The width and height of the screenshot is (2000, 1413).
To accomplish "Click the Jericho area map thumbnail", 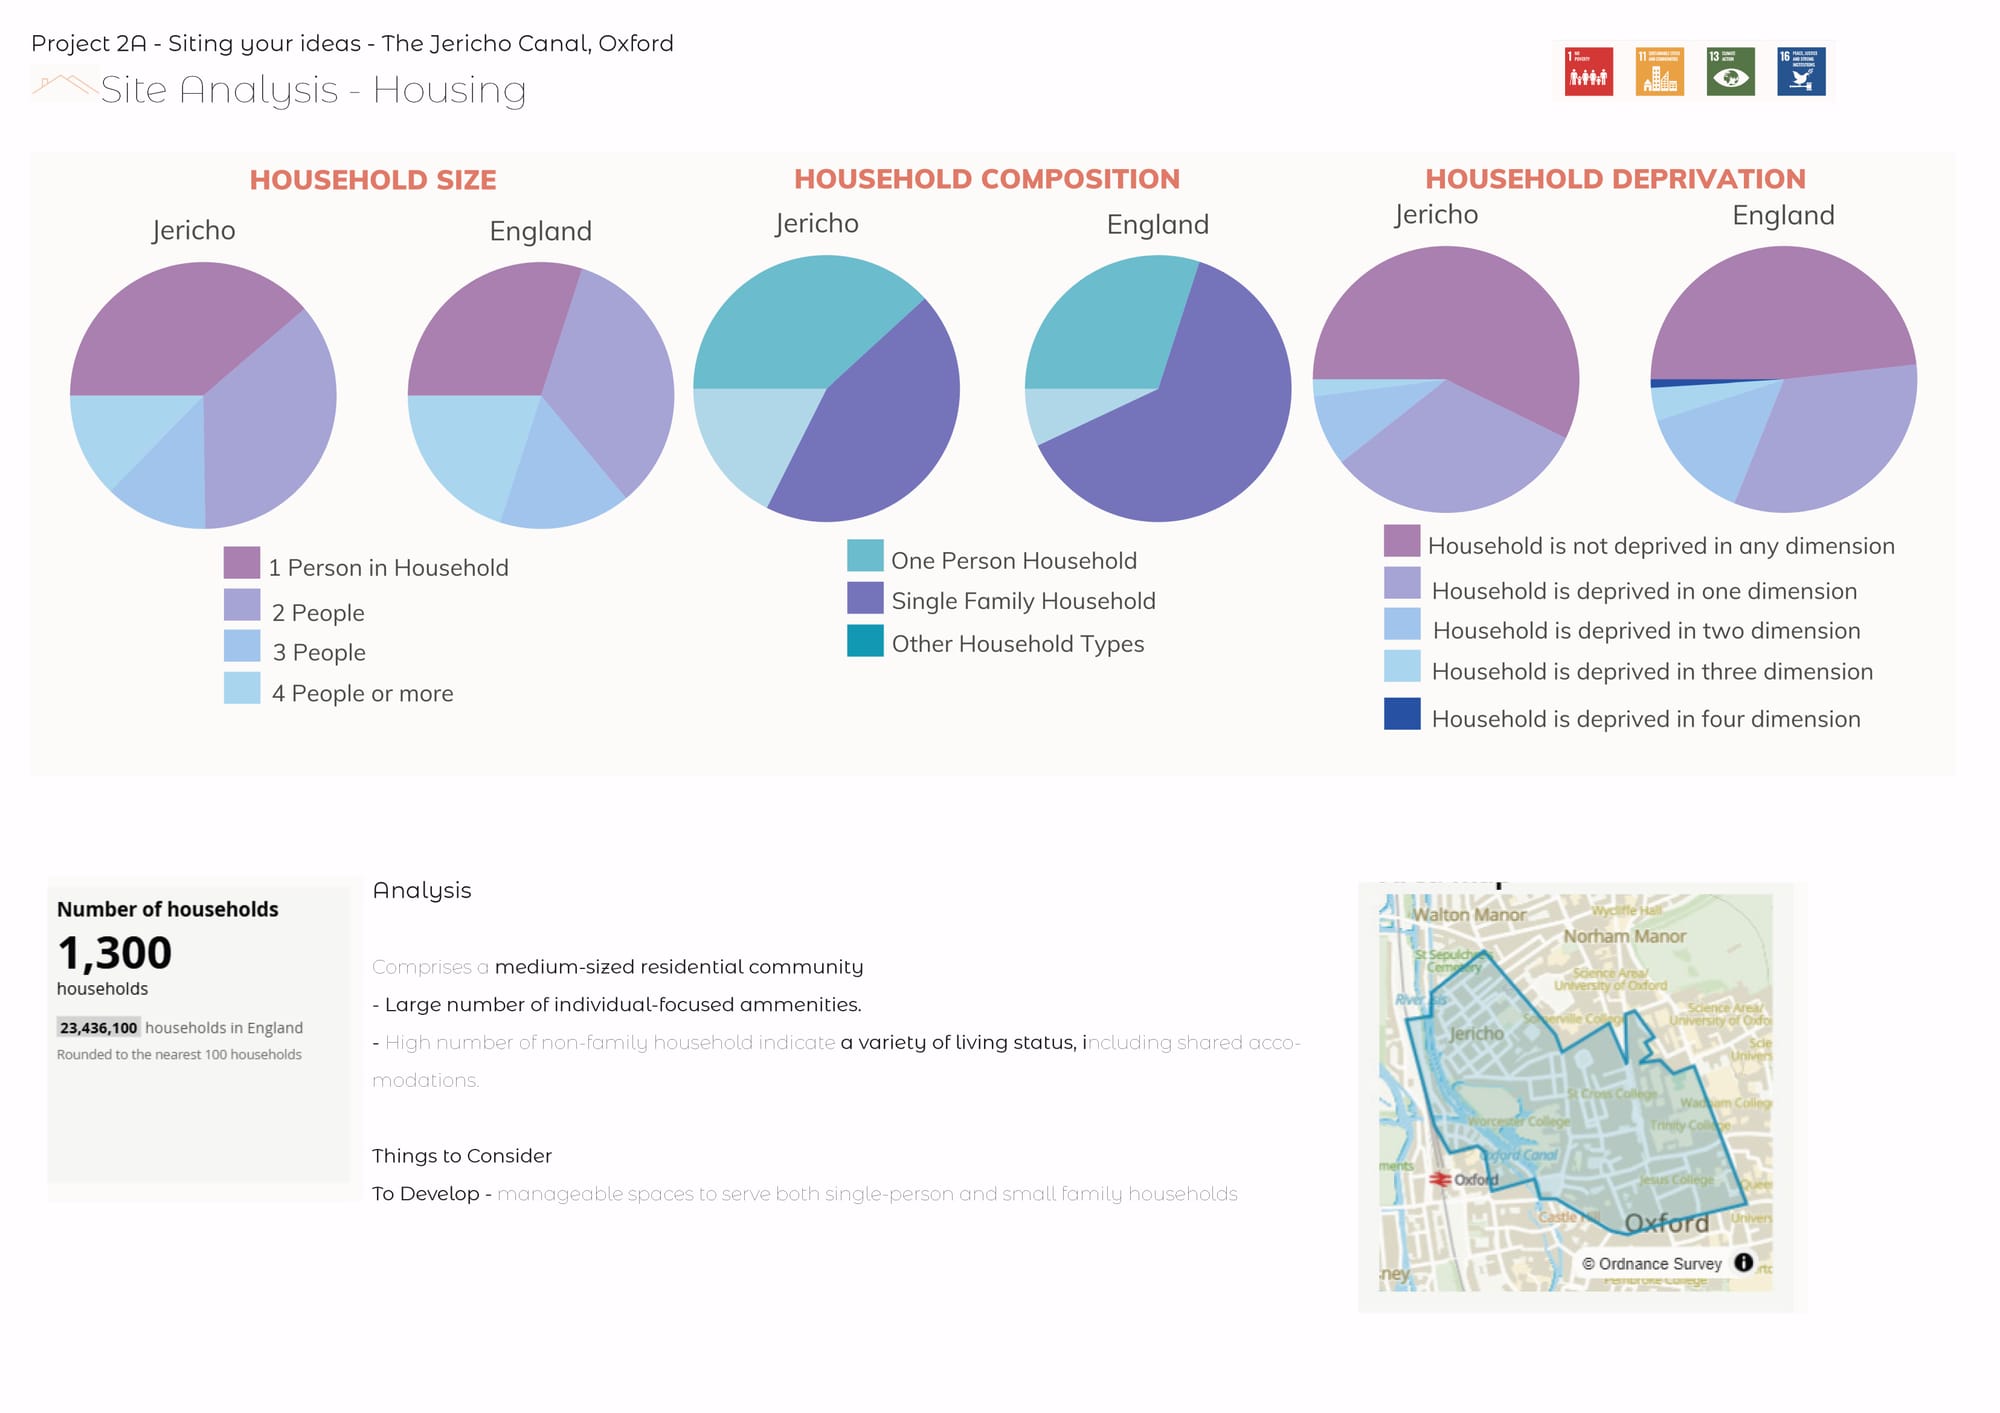I will click(1575, 1092).
